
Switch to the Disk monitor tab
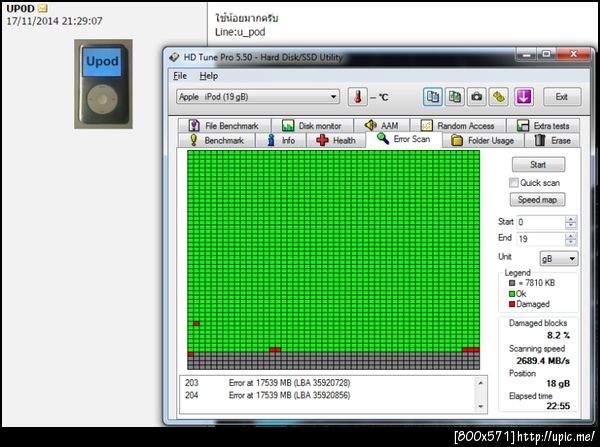click(x=312, y=126)
